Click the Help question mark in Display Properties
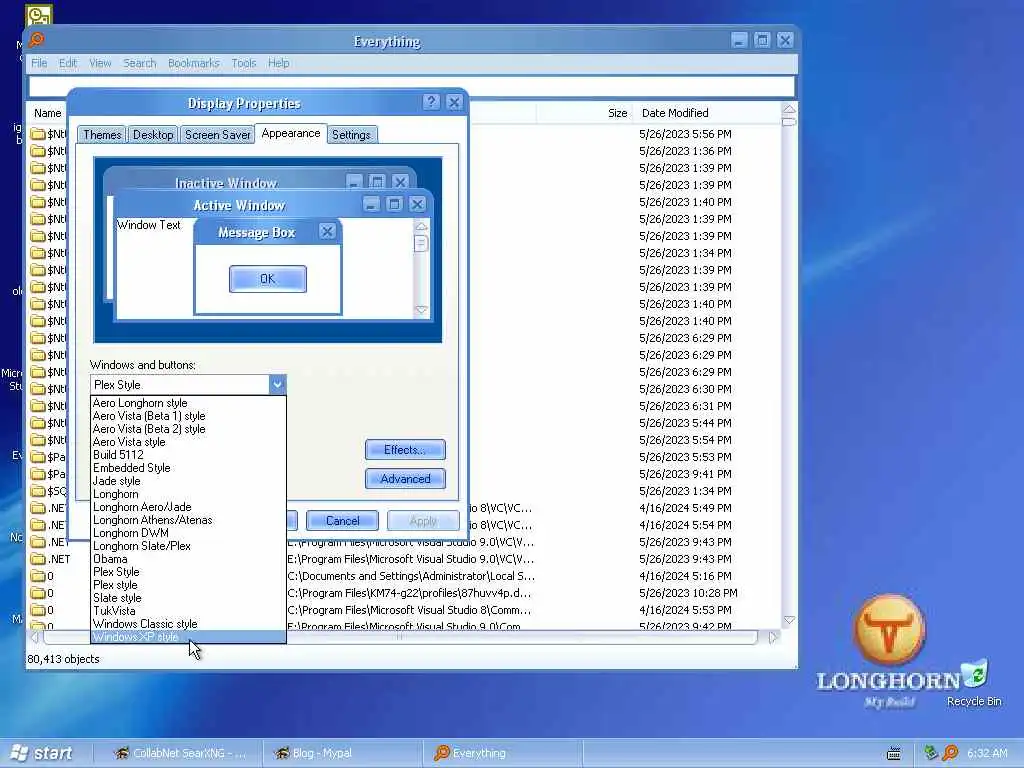1024x768 pixels. (x=431, y=102)
